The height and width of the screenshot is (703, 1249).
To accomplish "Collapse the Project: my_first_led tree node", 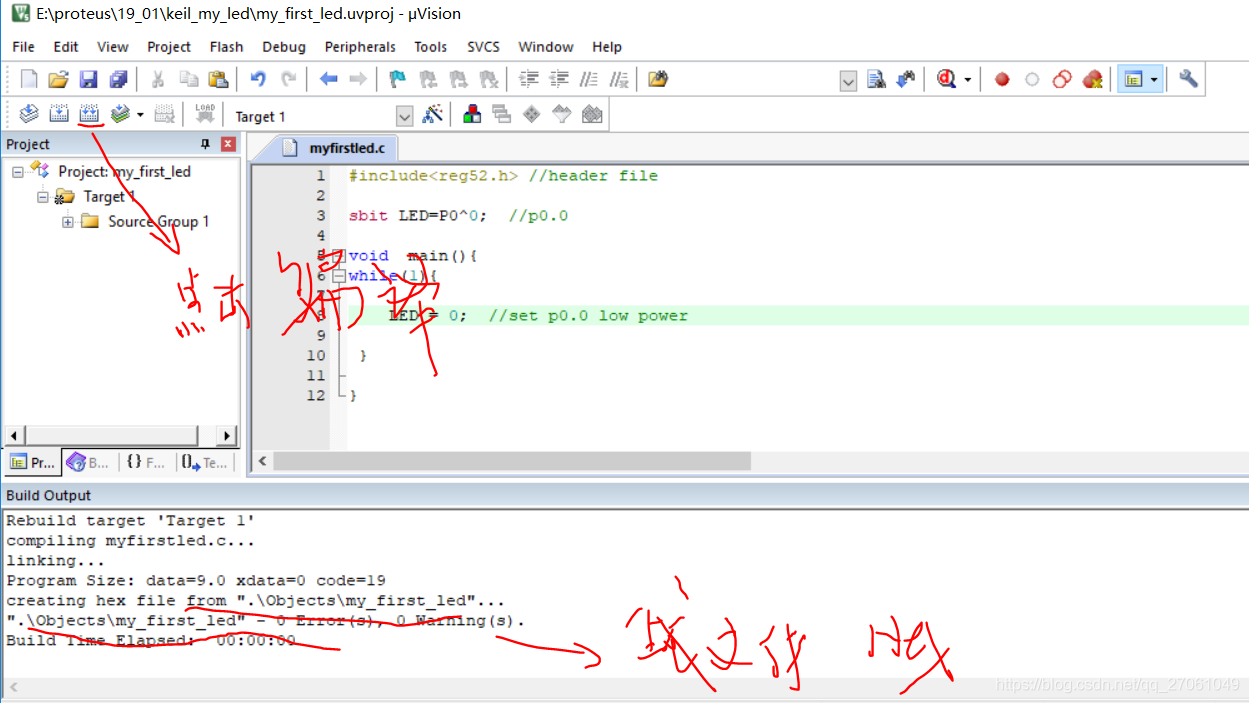I will [18, 172].
